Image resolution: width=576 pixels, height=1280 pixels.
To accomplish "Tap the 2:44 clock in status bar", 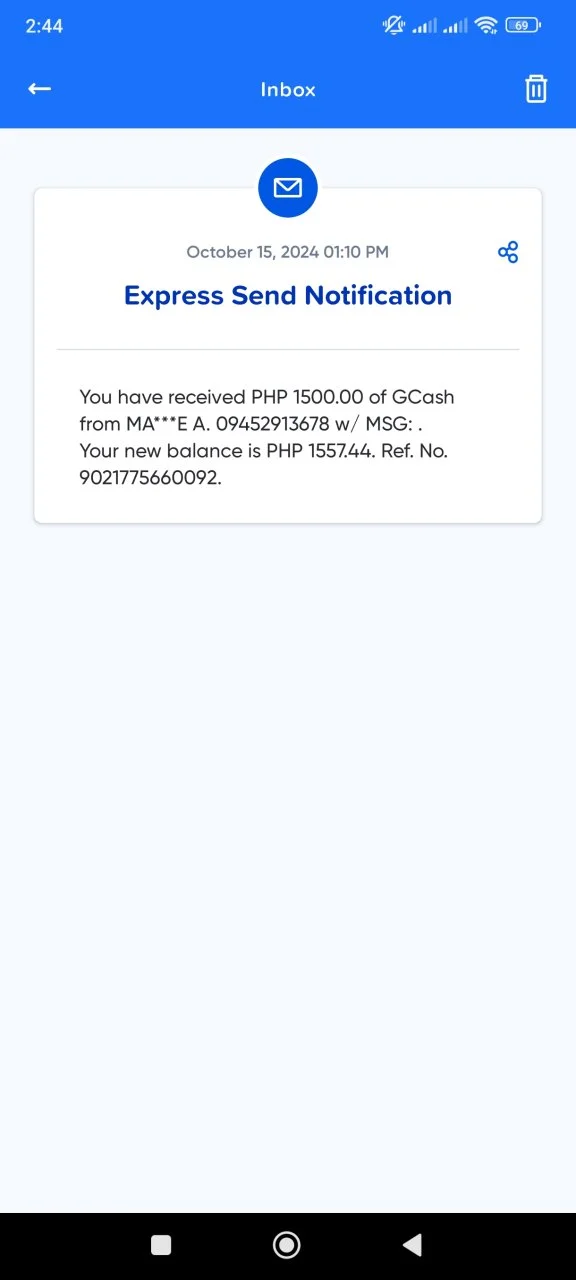I will [44, 26].
